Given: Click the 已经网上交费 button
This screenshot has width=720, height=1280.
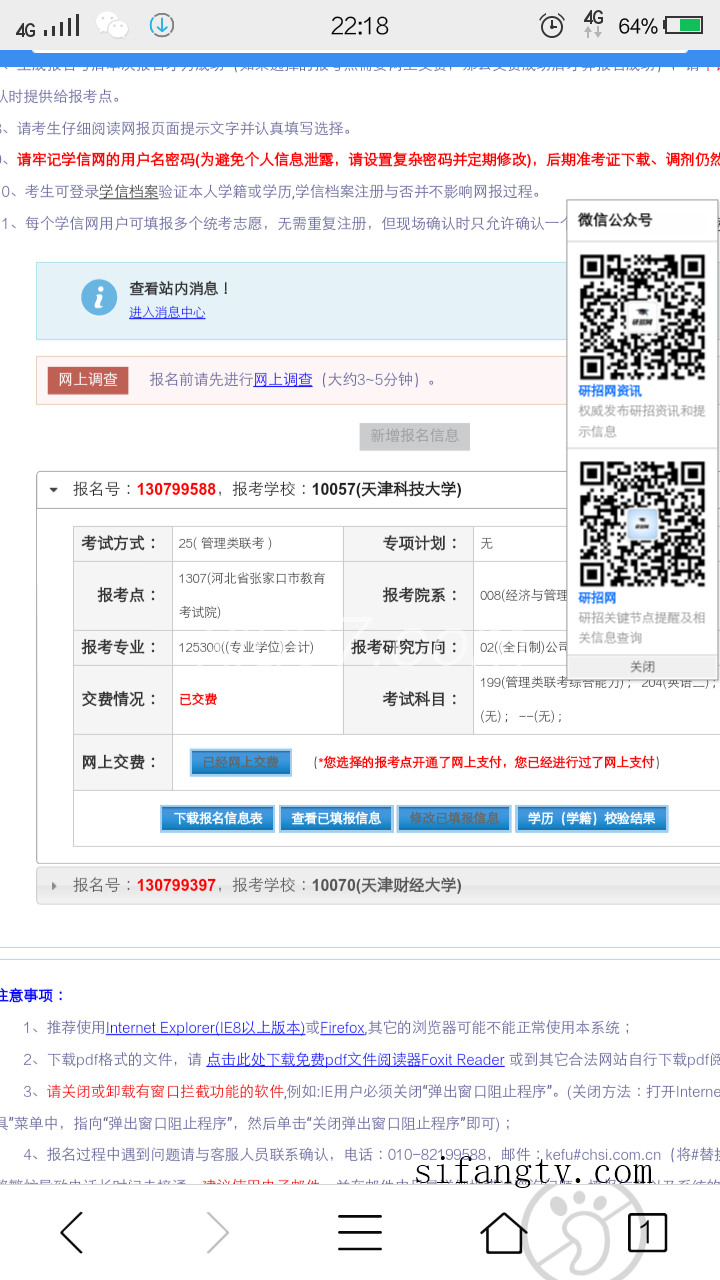Looking at the screenshot, I should tap(241, 762).
